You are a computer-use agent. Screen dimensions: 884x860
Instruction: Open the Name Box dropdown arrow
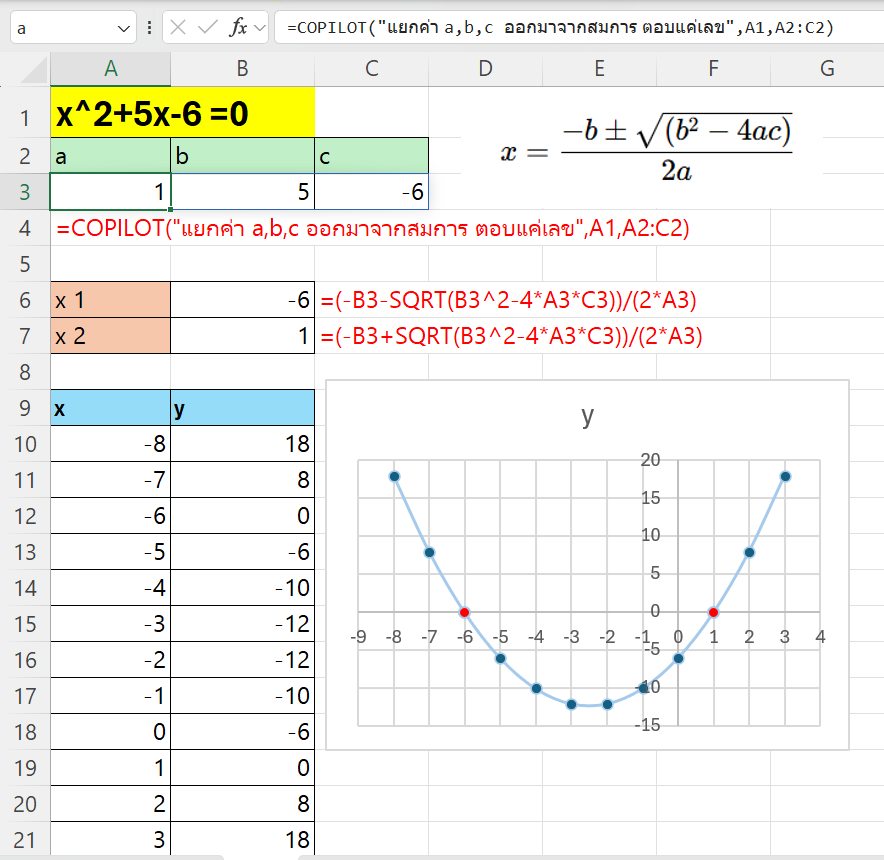pyautogui.click(x=124, y=28)
